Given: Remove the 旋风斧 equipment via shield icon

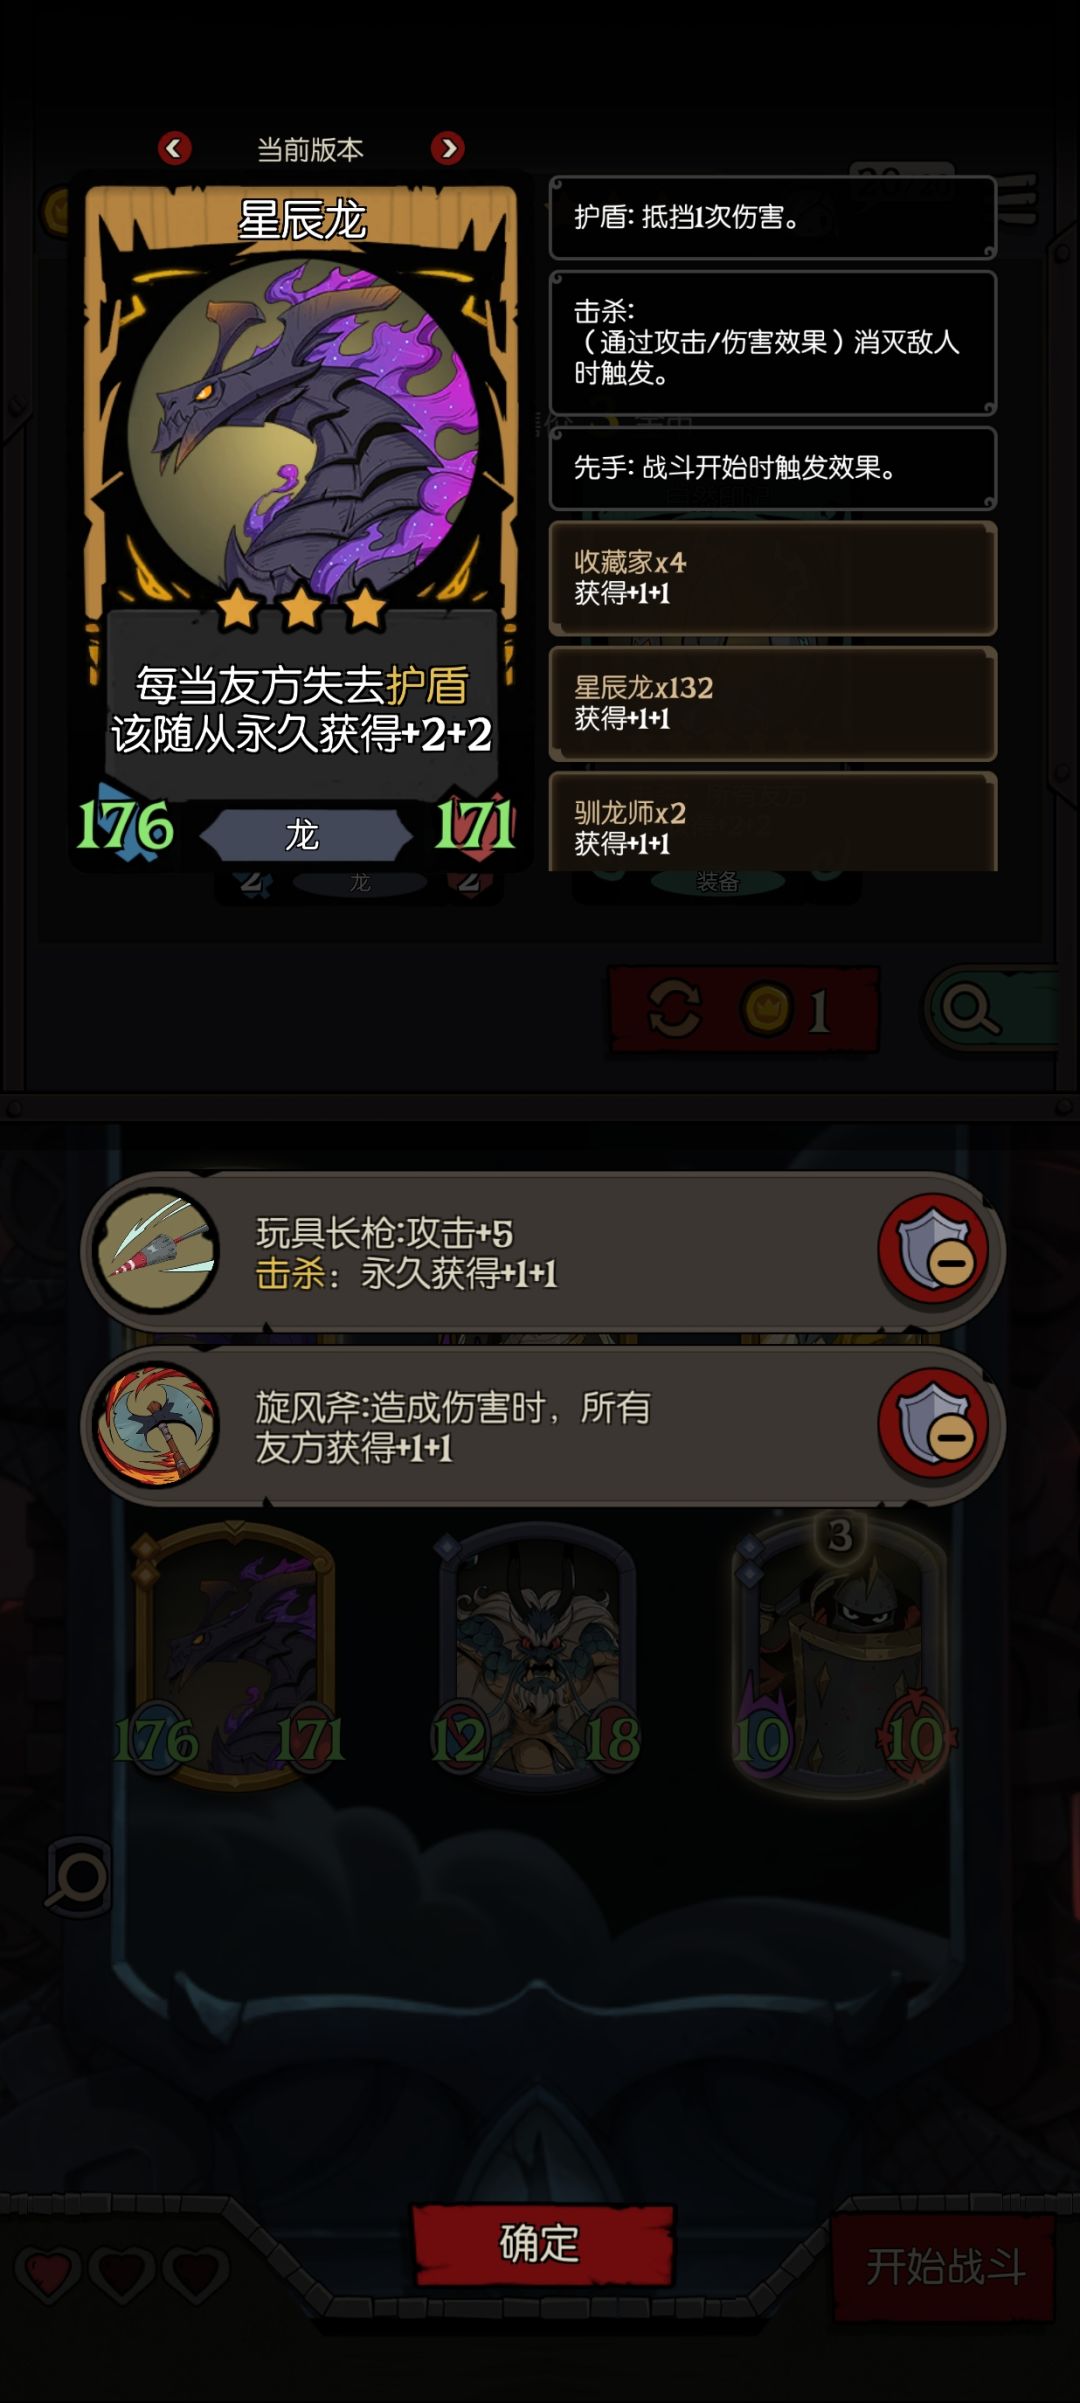Looking at the screenshot, I should [933, 1424].
